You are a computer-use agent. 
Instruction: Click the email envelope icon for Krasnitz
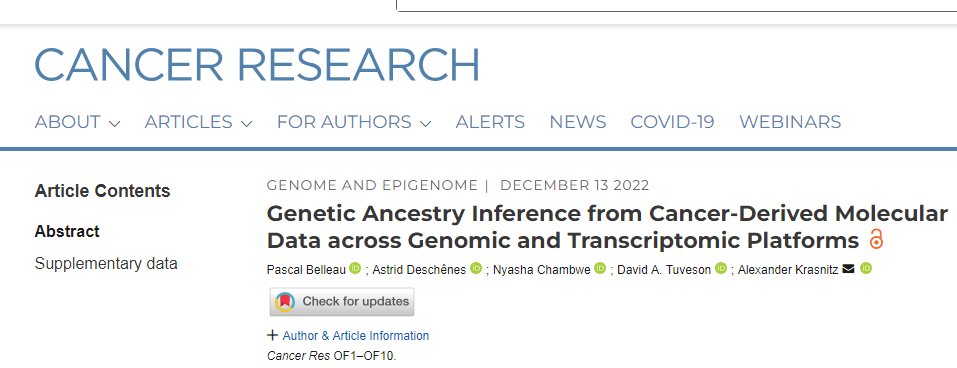click(x=848, y=269)
